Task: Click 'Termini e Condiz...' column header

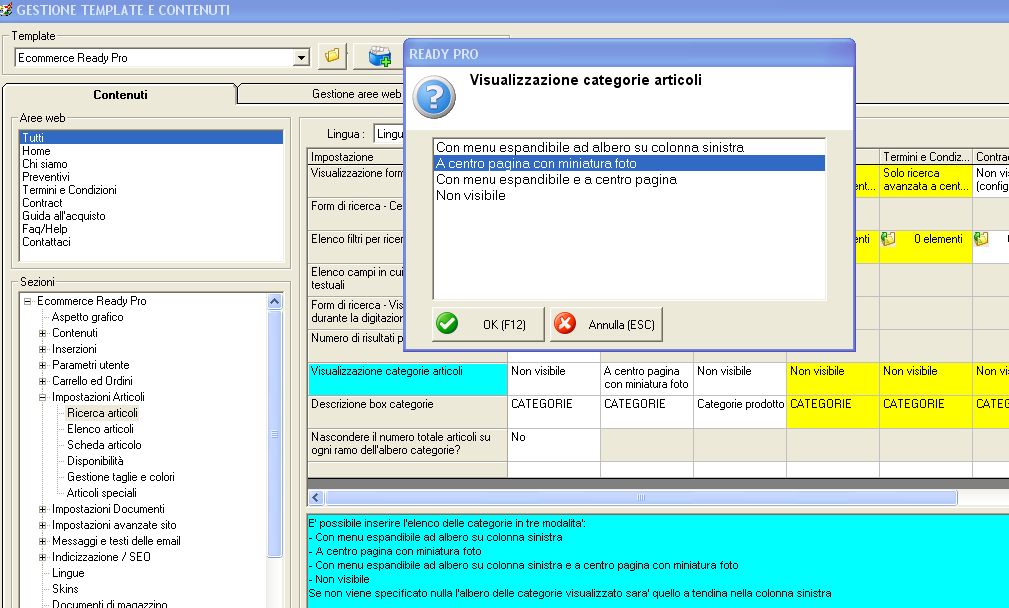Action: [925, 157]
